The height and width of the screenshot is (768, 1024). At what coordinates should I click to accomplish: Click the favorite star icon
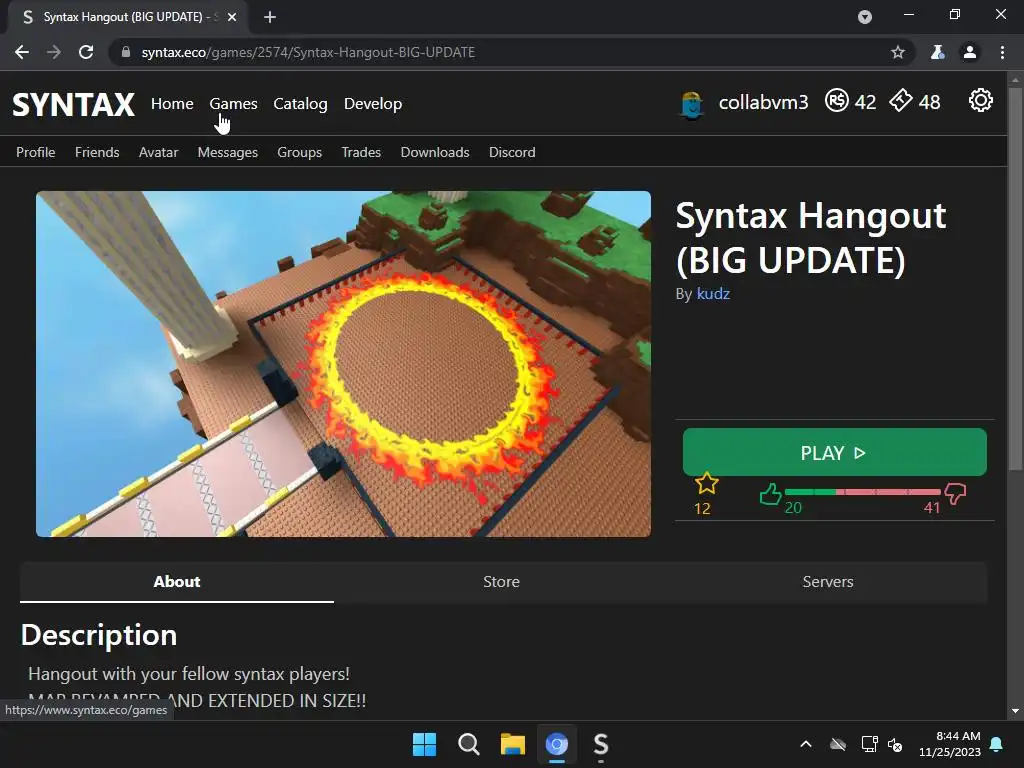[x=707, y=484]
